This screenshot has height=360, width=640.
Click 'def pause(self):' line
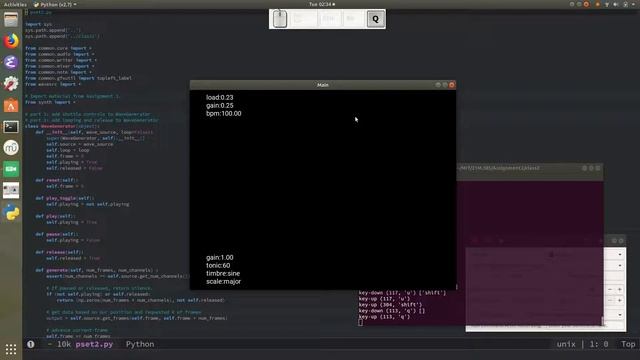pyautogui.click(x=57, y=234)
